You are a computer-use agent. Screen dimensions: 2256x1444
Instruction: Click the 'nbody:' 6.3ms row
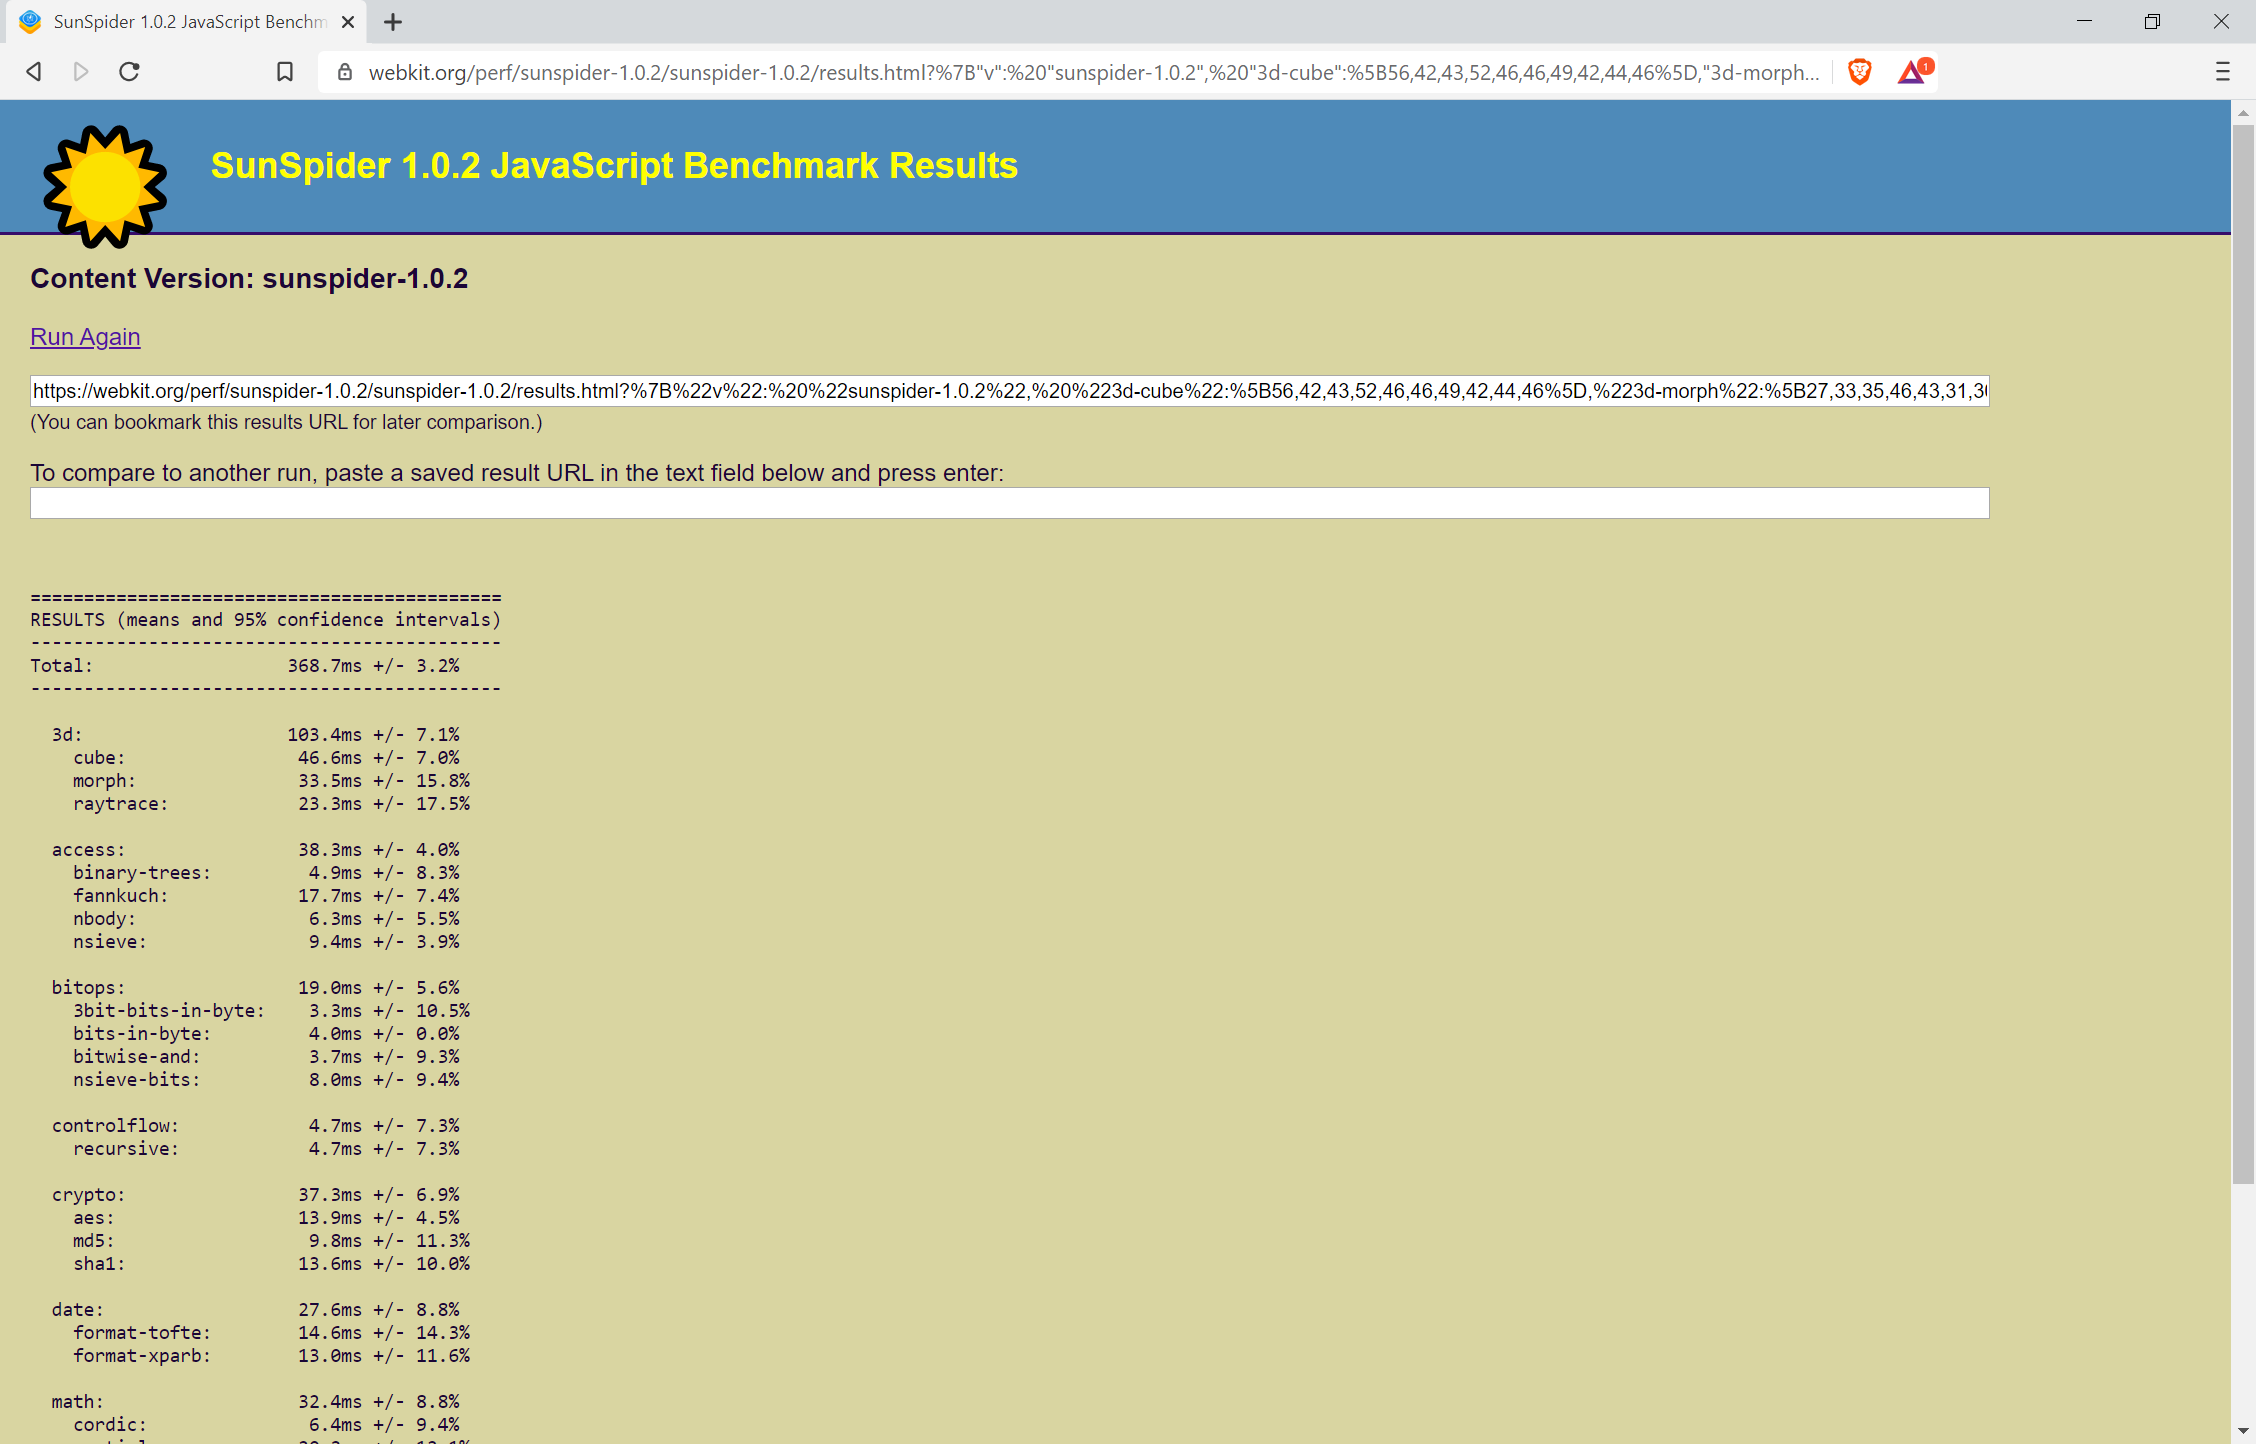266,919
